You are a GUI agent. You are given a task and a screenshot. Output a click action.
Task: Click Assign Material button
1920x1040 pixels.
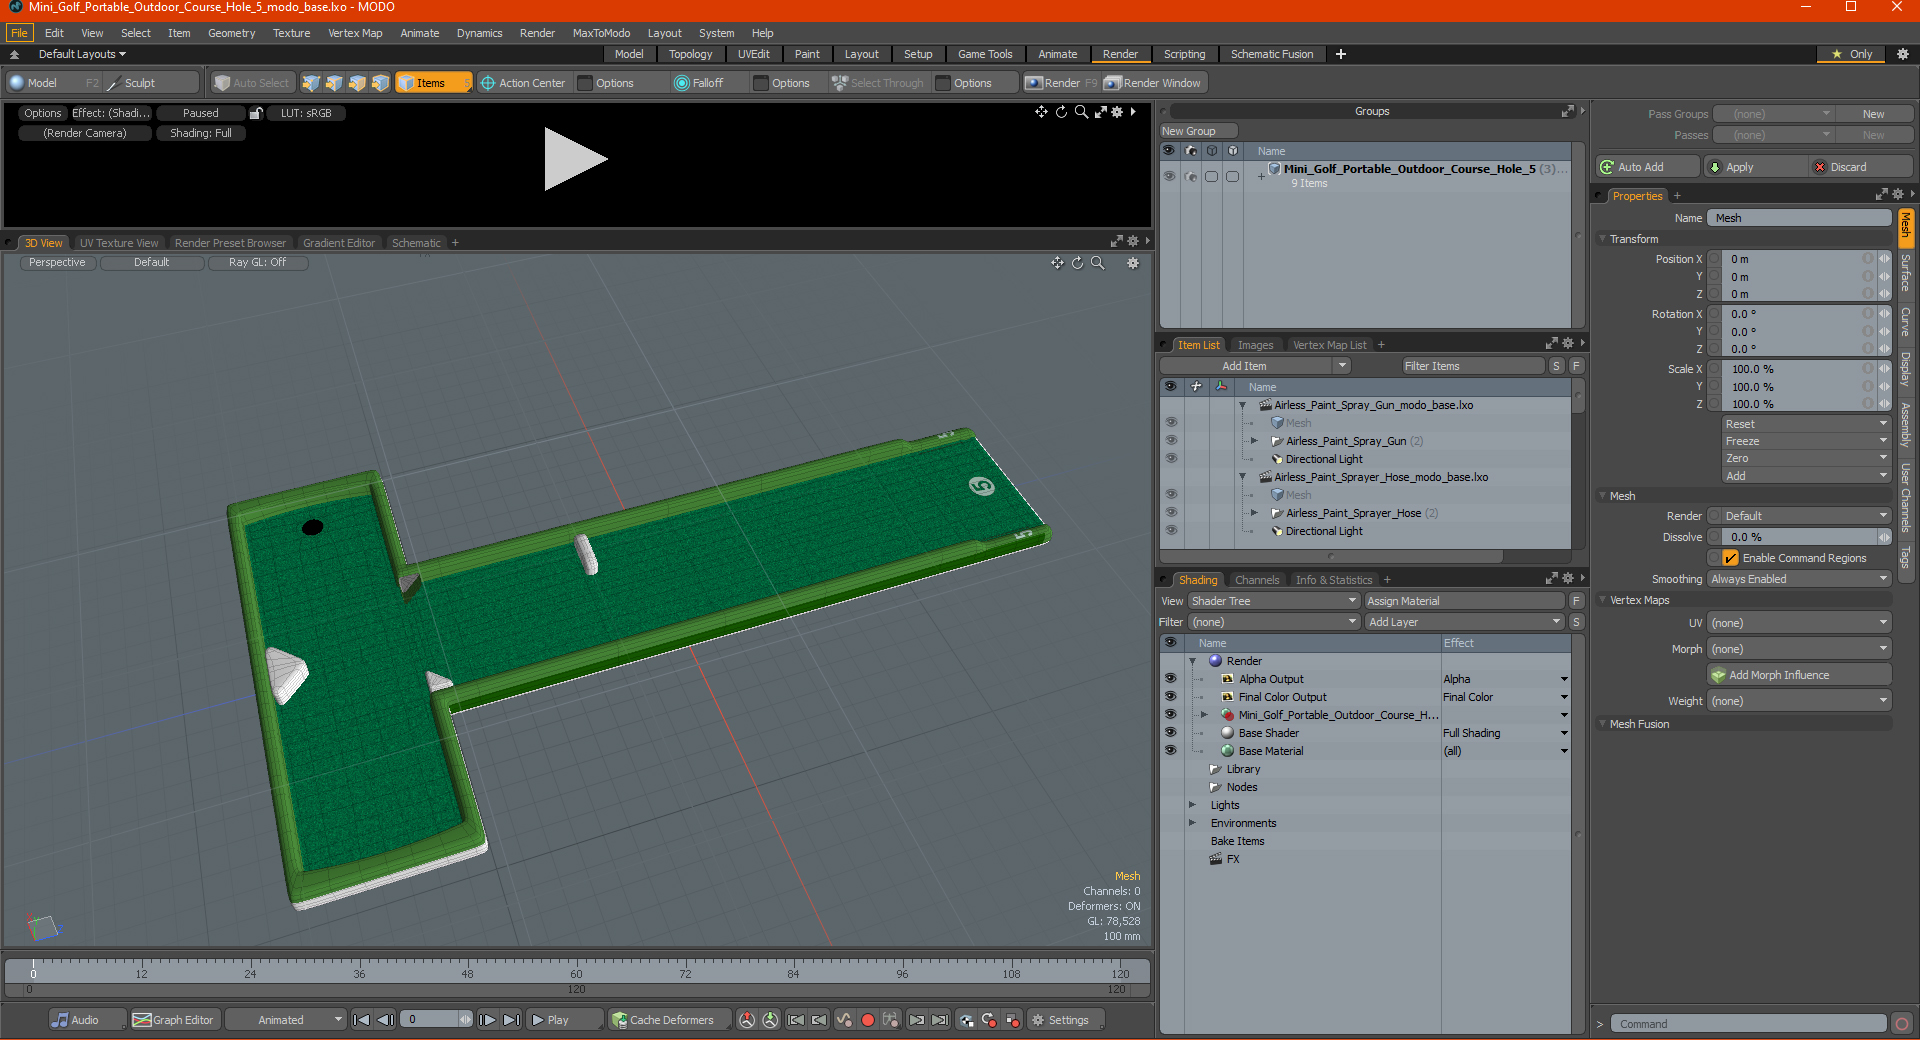(x=1464, y=601)
